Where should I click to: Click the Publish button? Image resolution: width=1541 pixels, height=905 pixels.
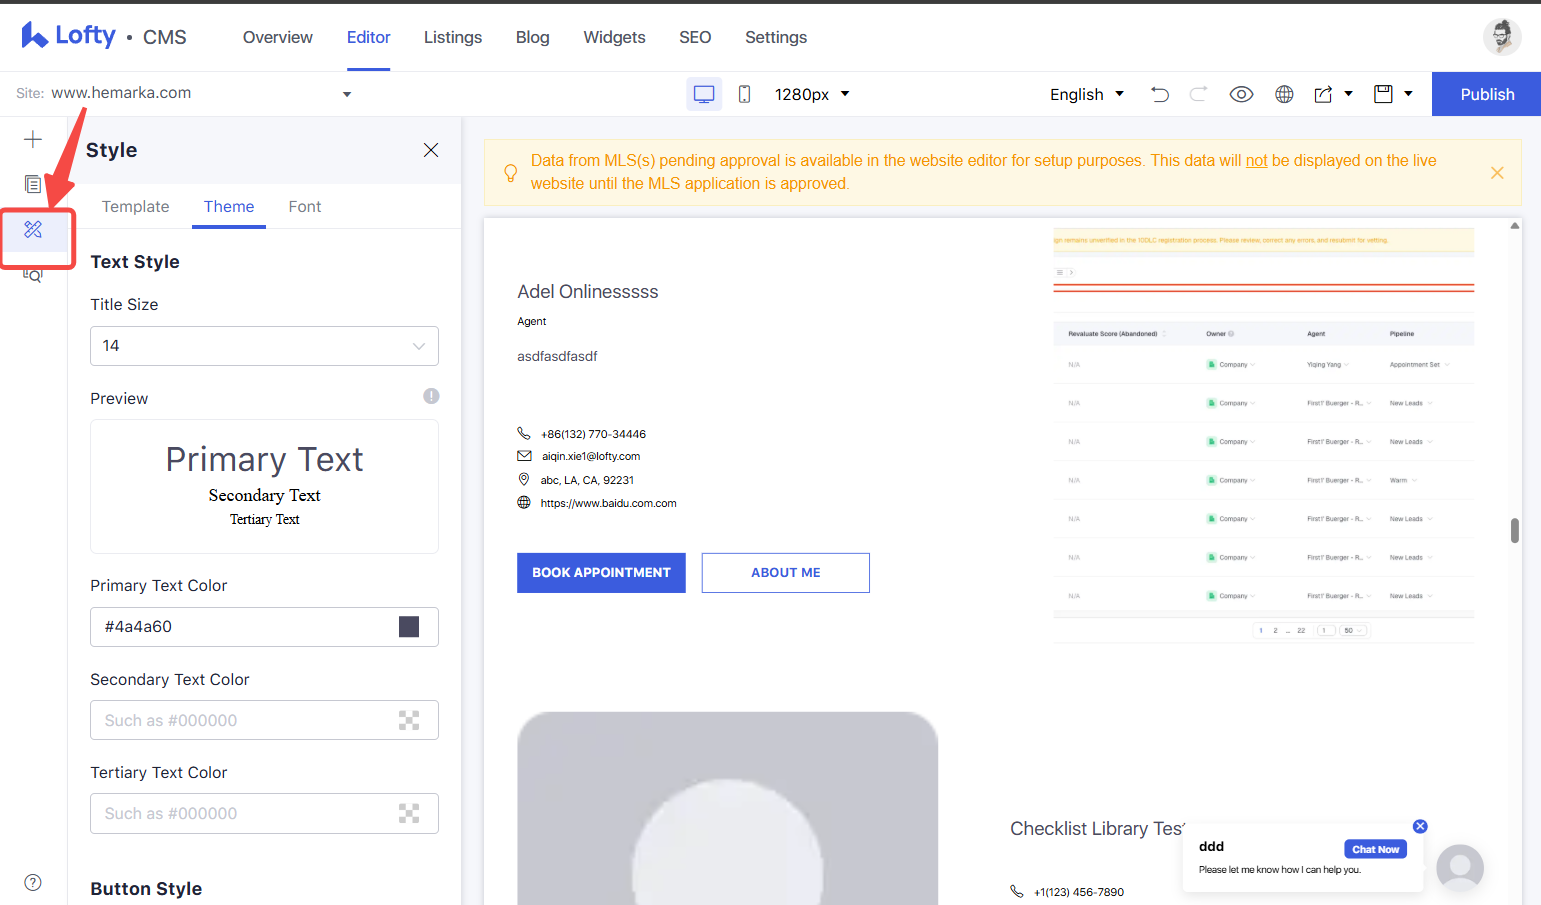(1487, 94)
